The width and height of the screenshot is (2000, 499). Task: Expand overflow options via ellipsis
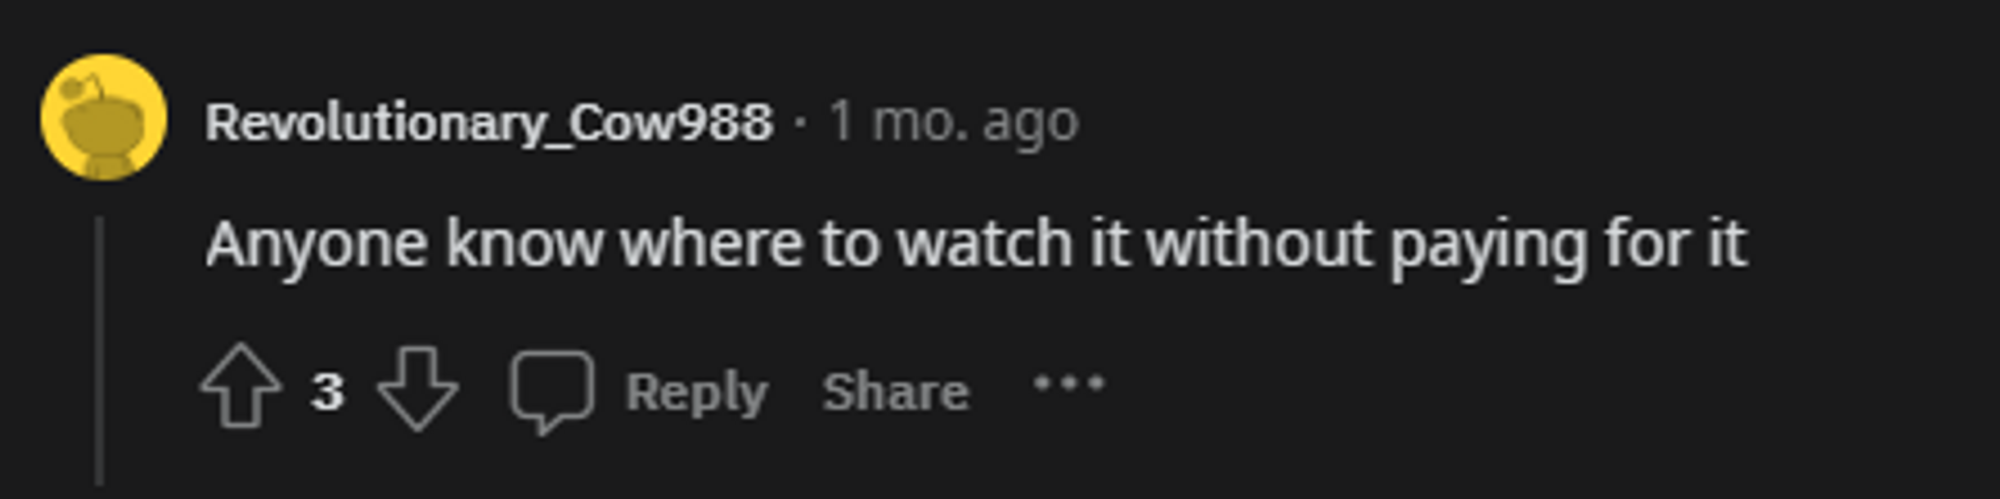click(1069, 383)
